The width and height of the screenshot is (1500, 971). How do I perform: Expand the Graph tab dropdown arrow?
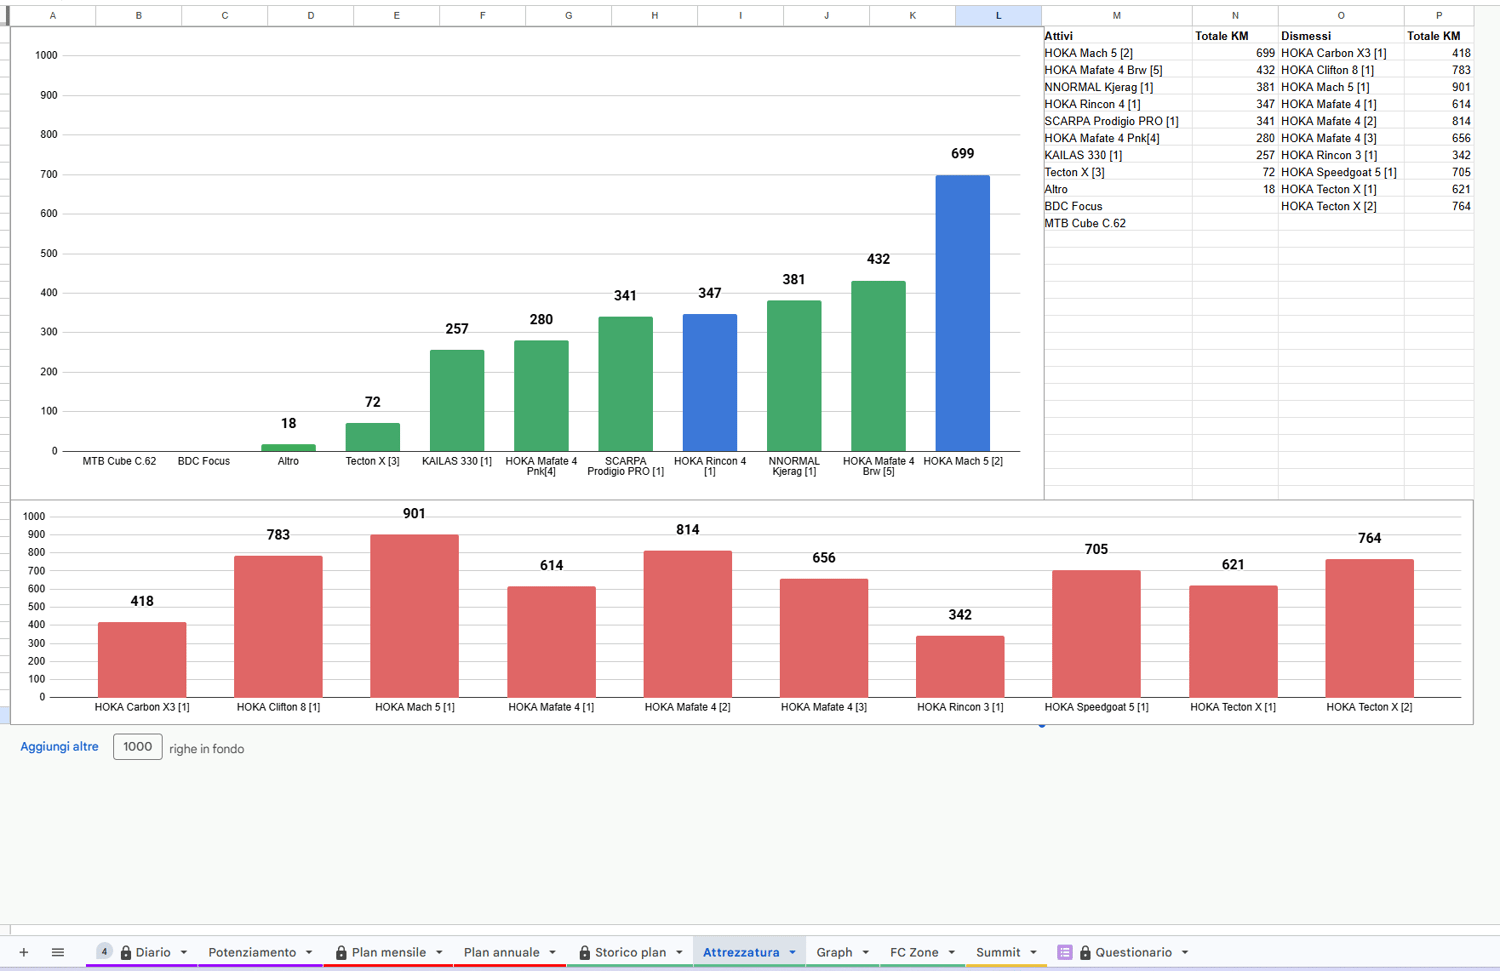point(865,953)
